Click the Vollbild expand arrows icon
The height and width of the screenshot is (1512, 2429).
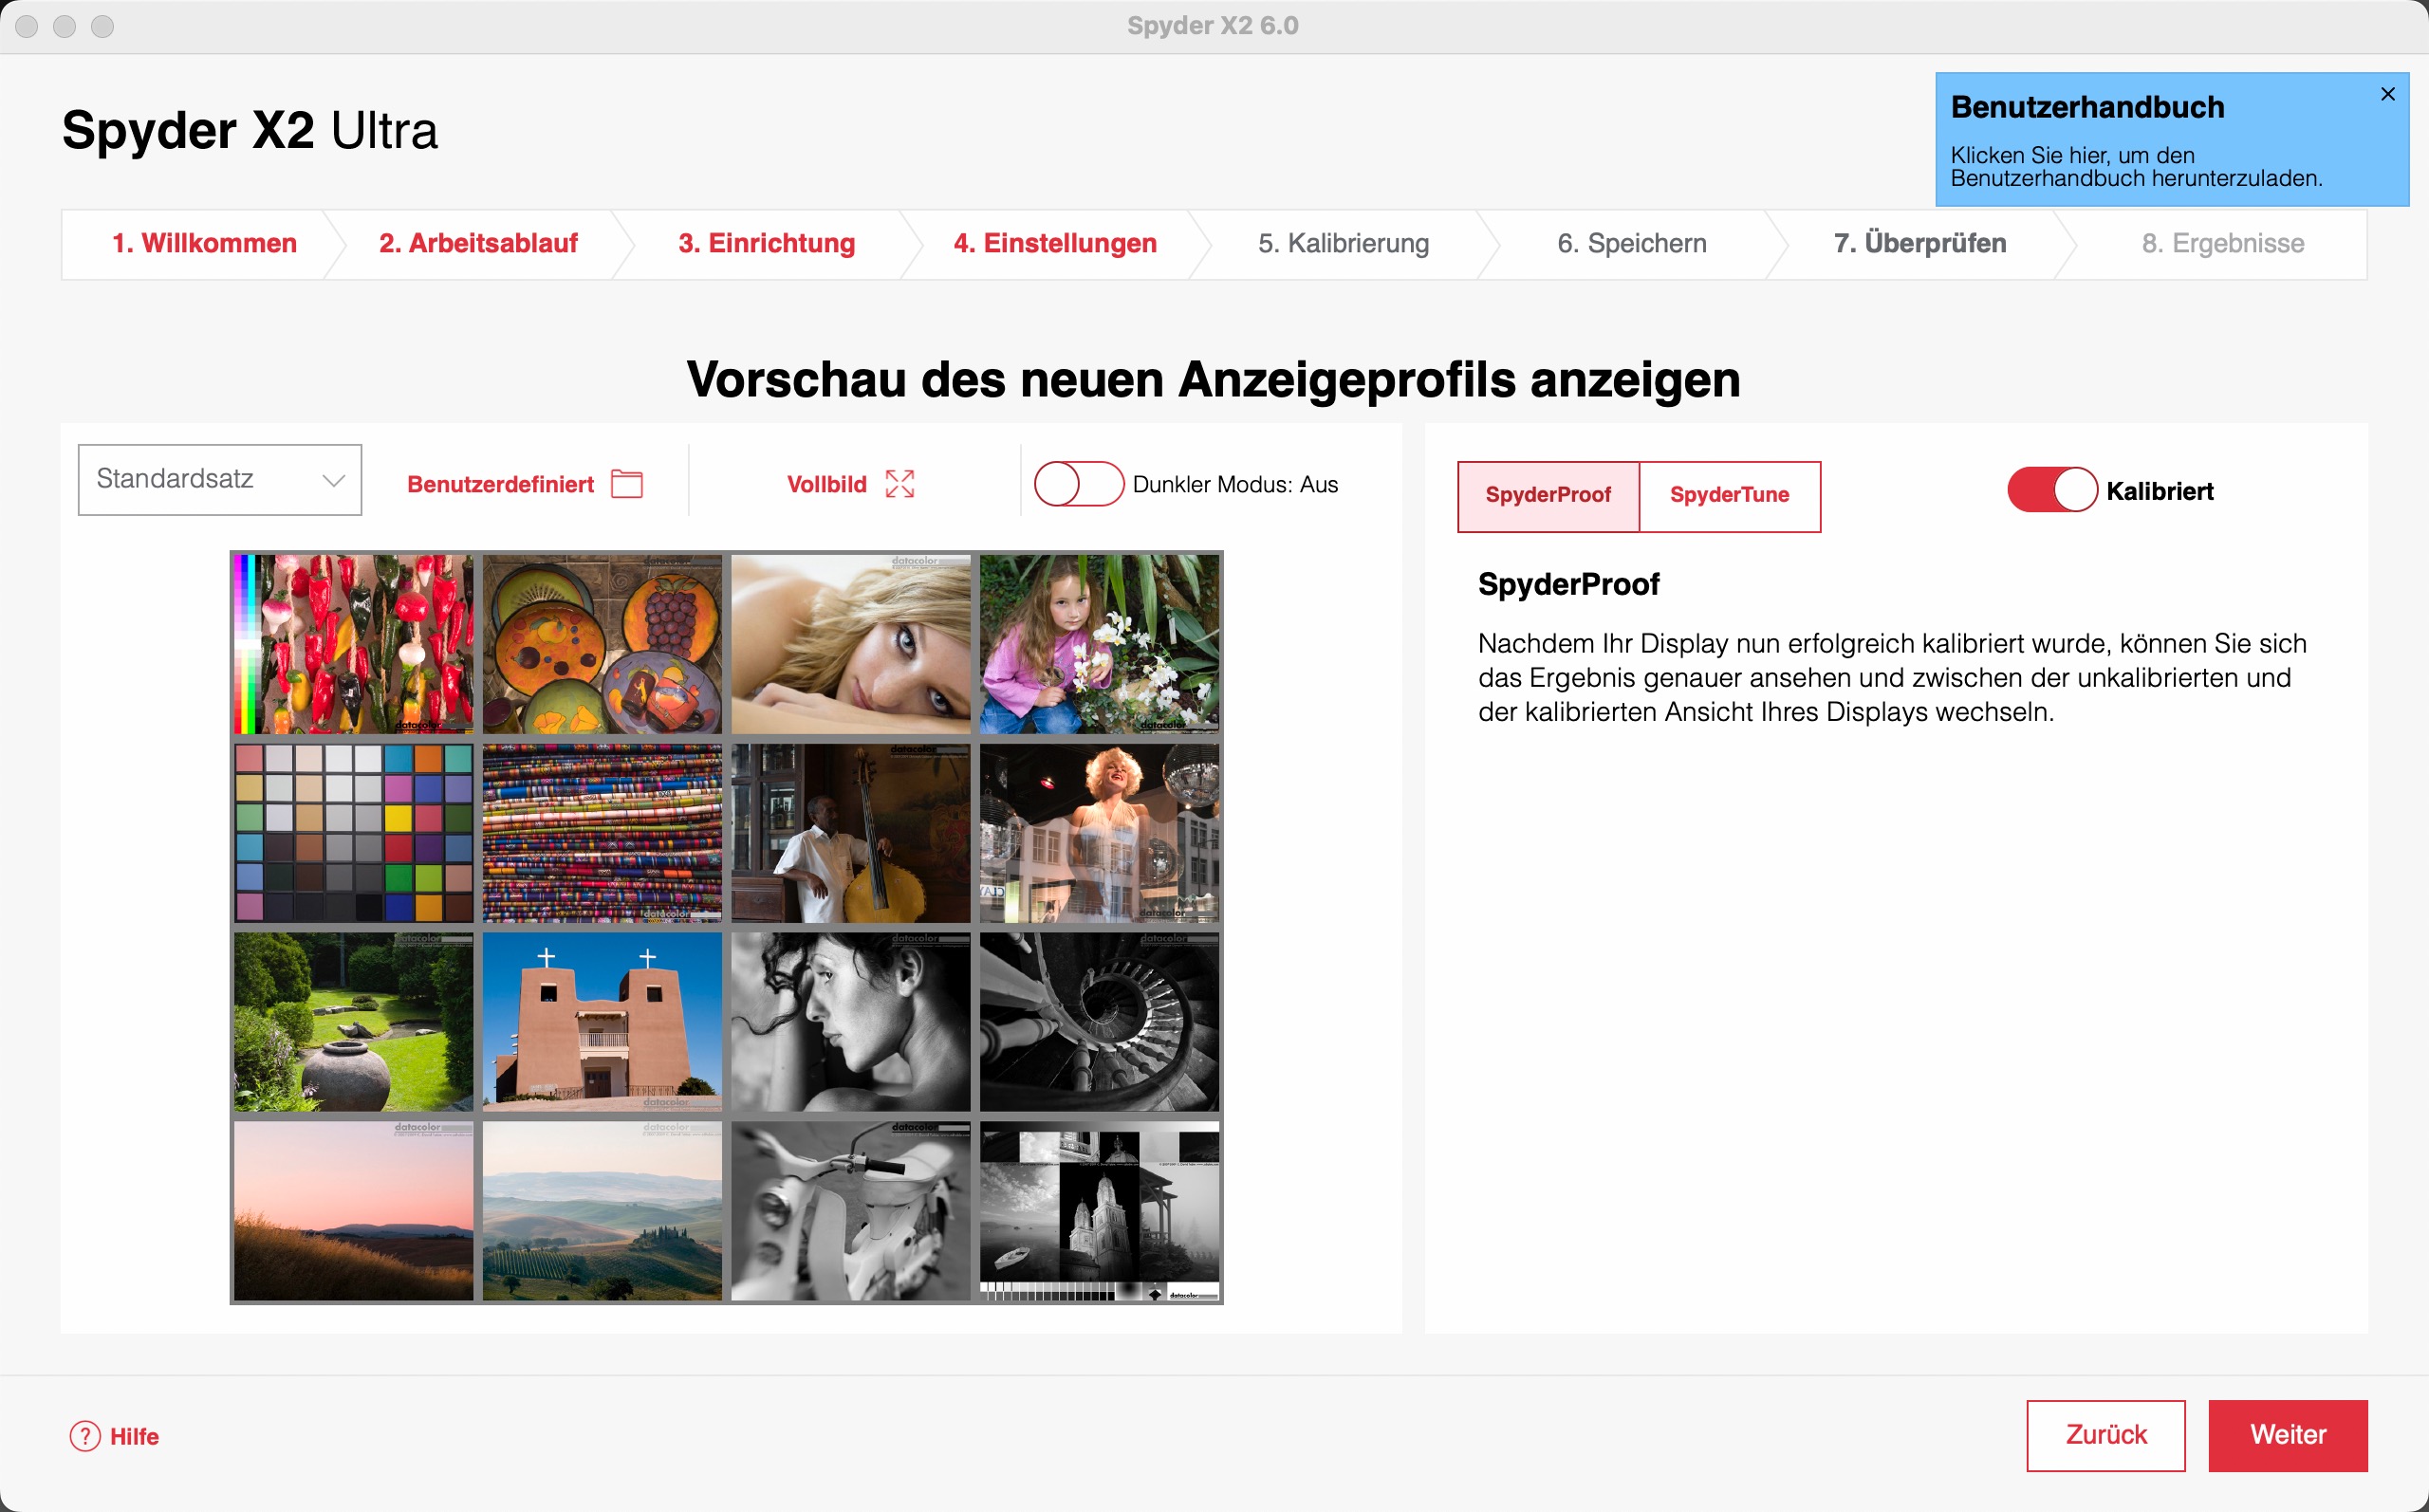[899, 484]
